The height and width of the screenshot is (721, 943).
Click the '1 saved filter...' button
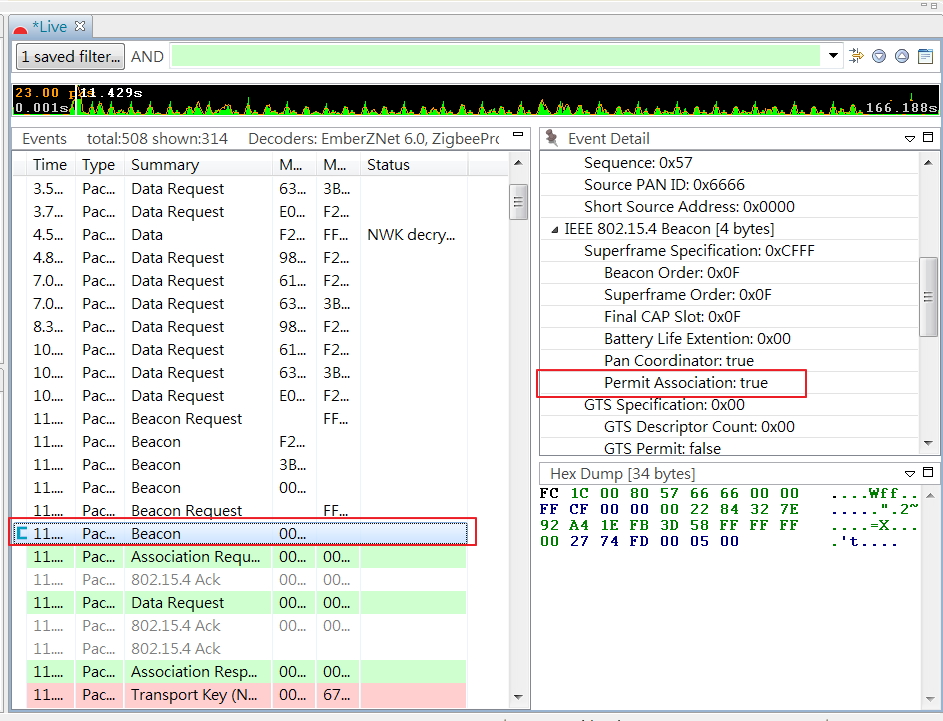[68, 56]
